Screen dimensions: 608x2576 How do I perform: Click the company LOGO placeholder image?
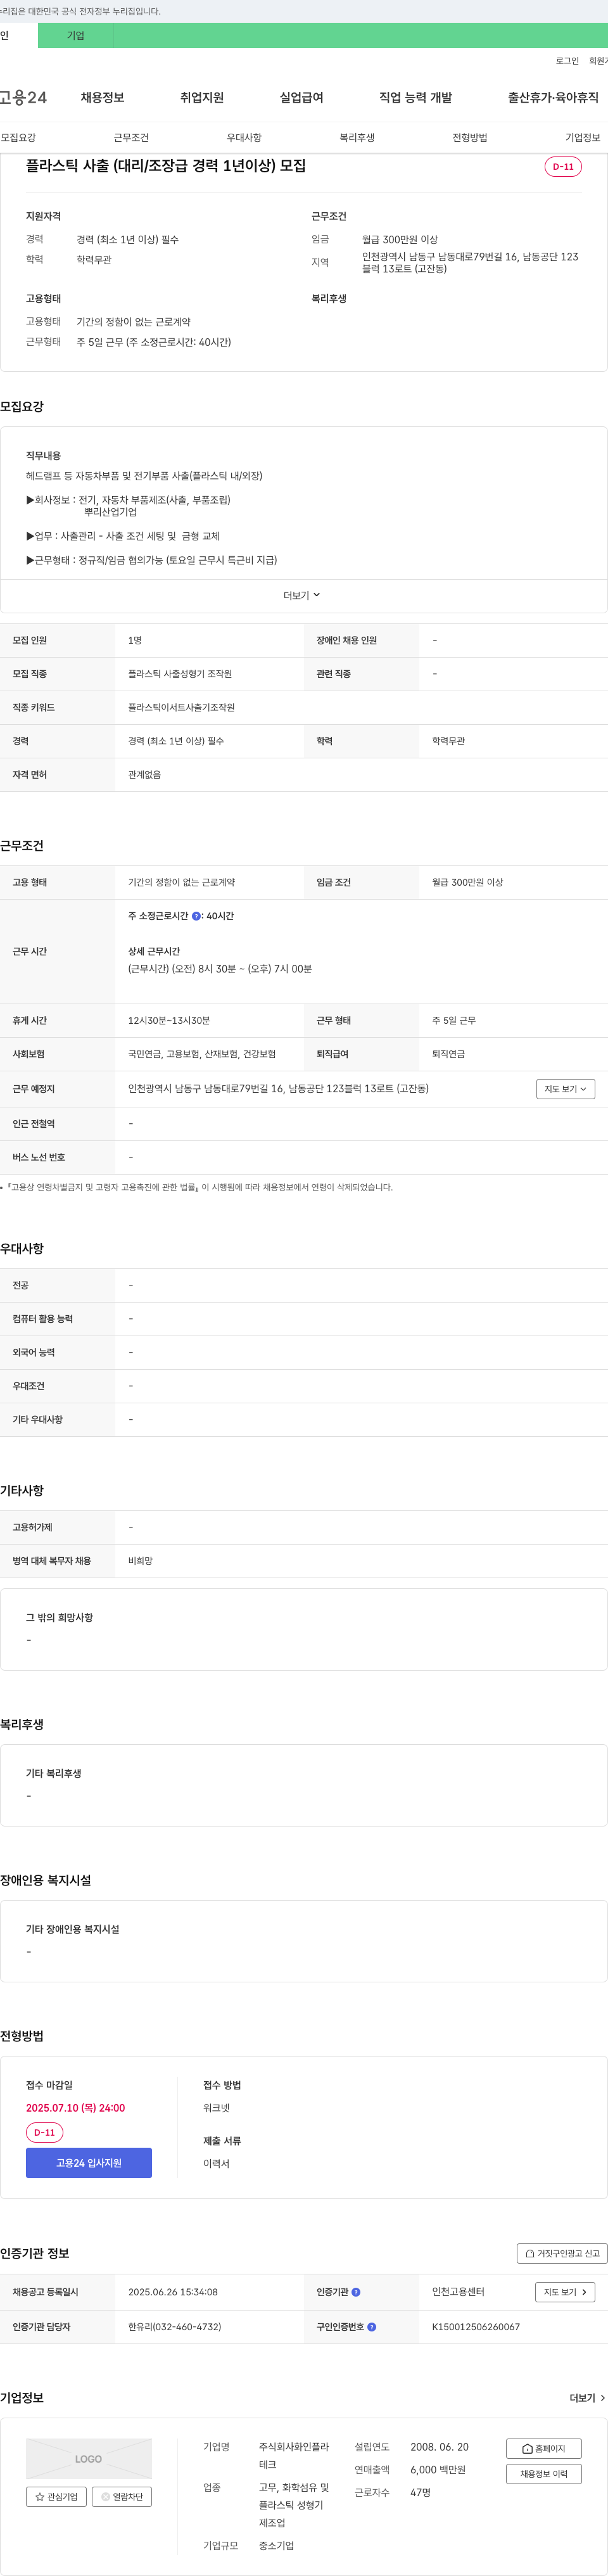pos(89,2459)
